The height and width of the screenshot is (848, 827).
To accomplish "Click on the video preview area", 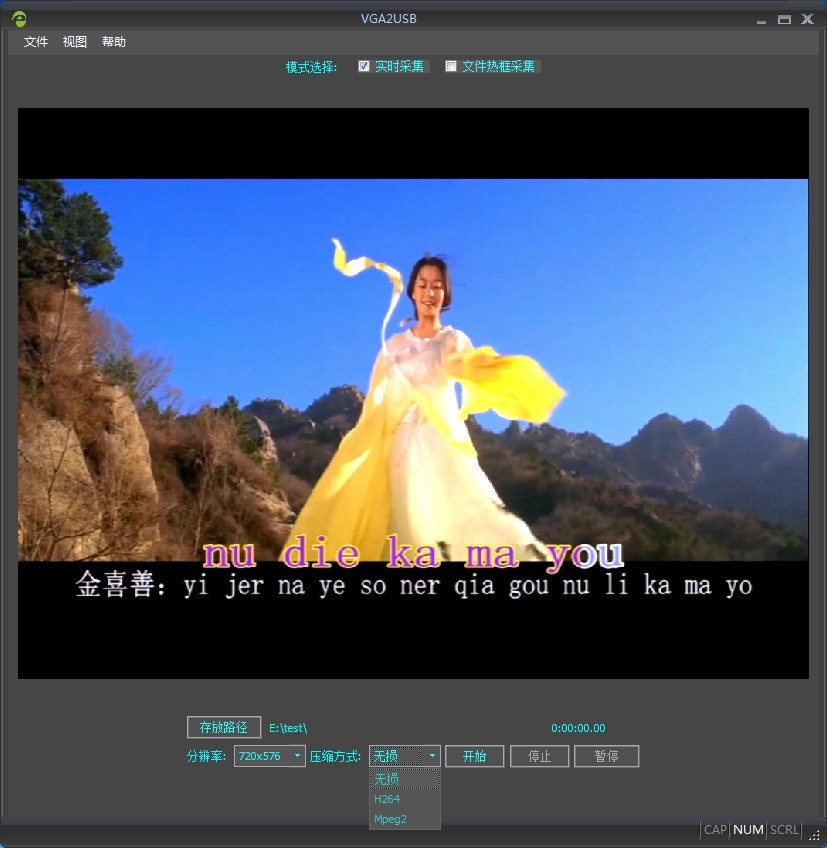I will [413, 393].
